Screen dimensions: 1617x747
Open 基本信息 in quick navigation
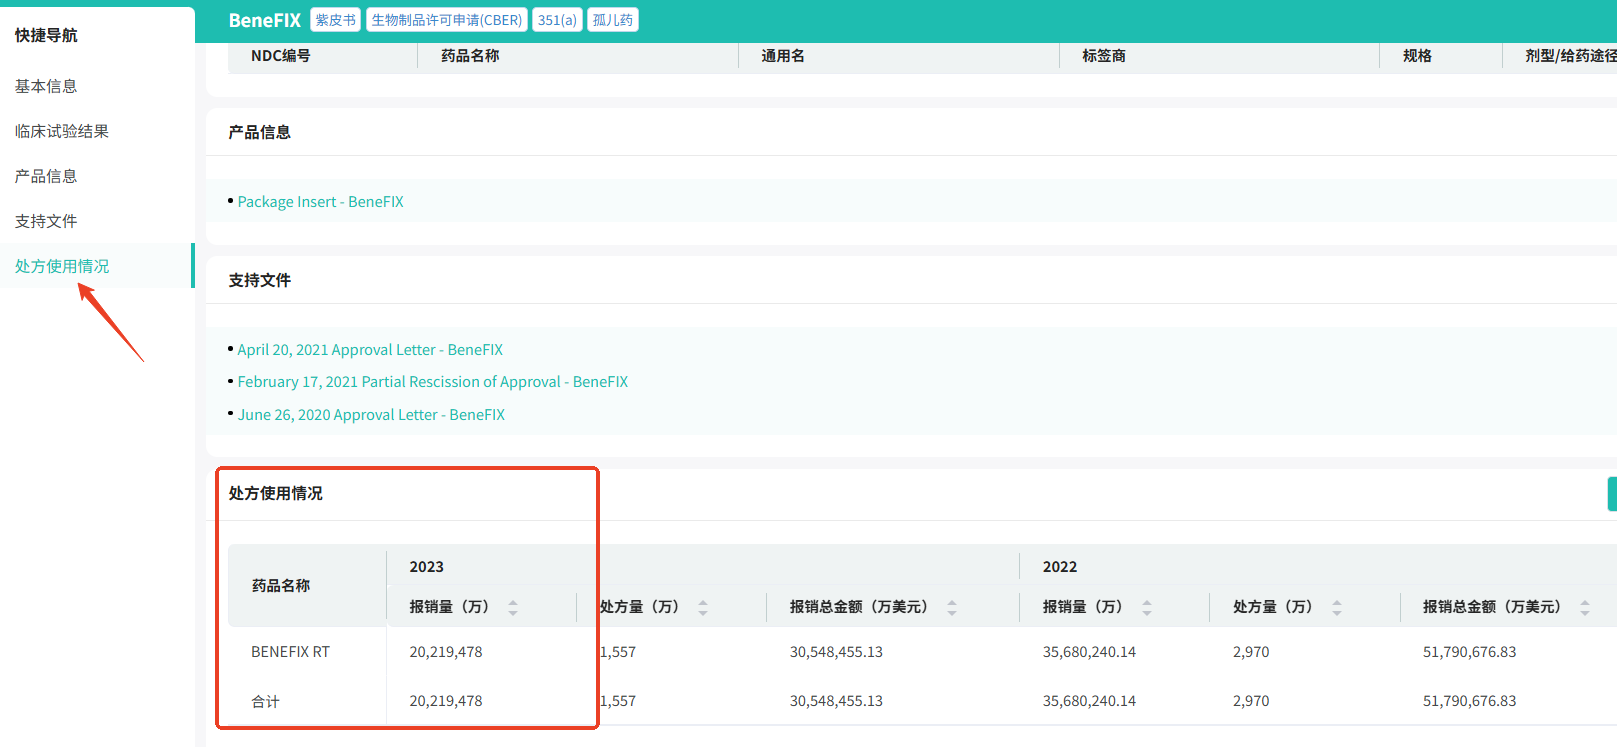coord(46,86)
